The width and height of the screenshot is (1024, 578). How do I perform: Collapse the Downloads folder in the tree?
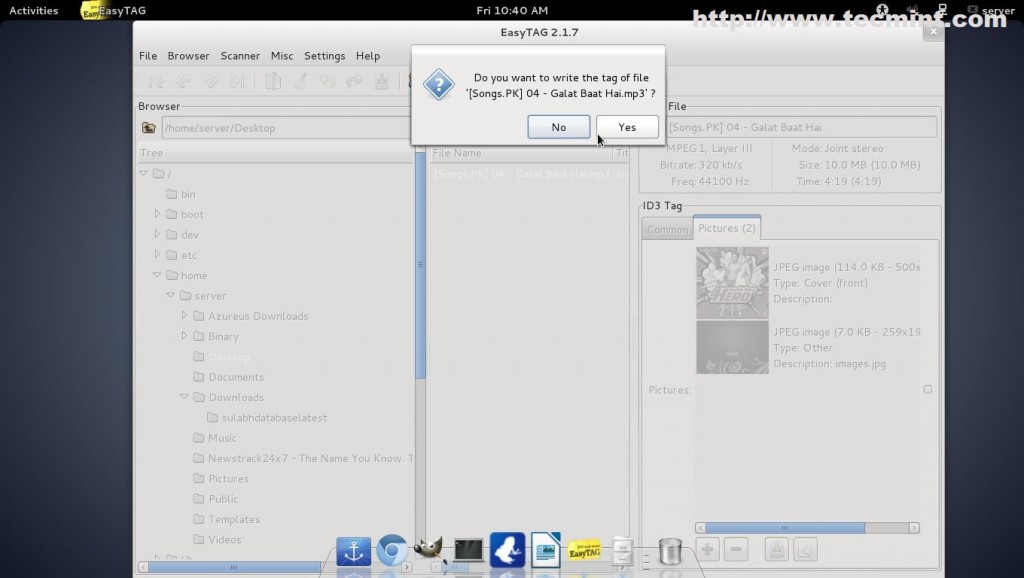(x=183, y=397)
